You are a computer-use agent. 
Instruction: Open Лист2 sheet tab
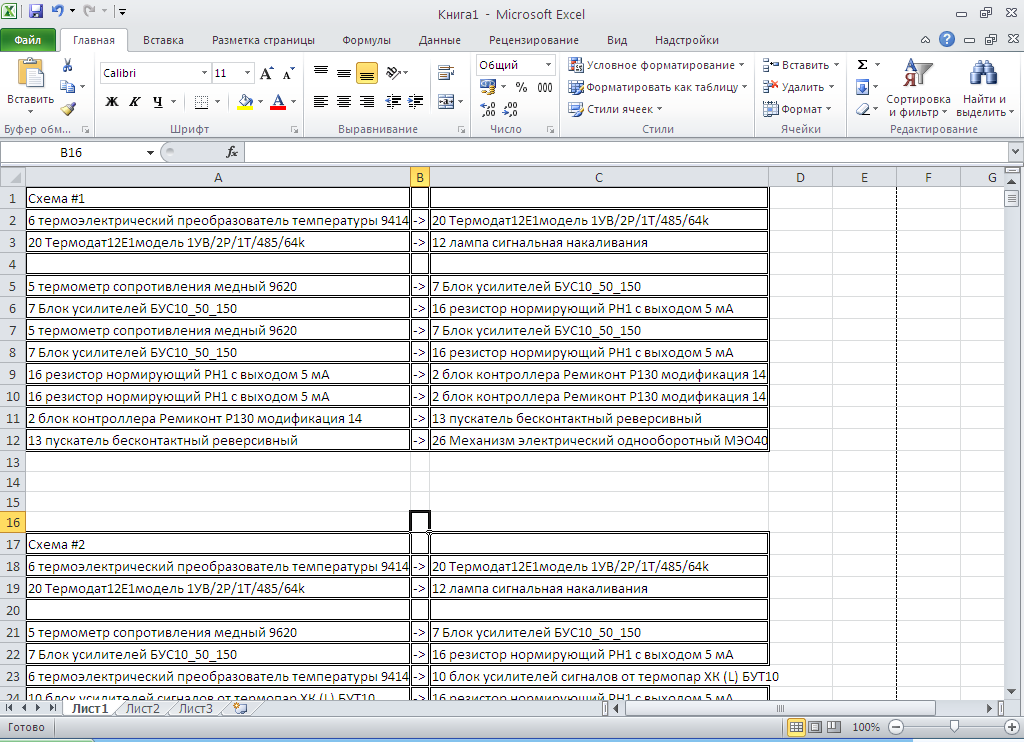click(x=142, y=709)
